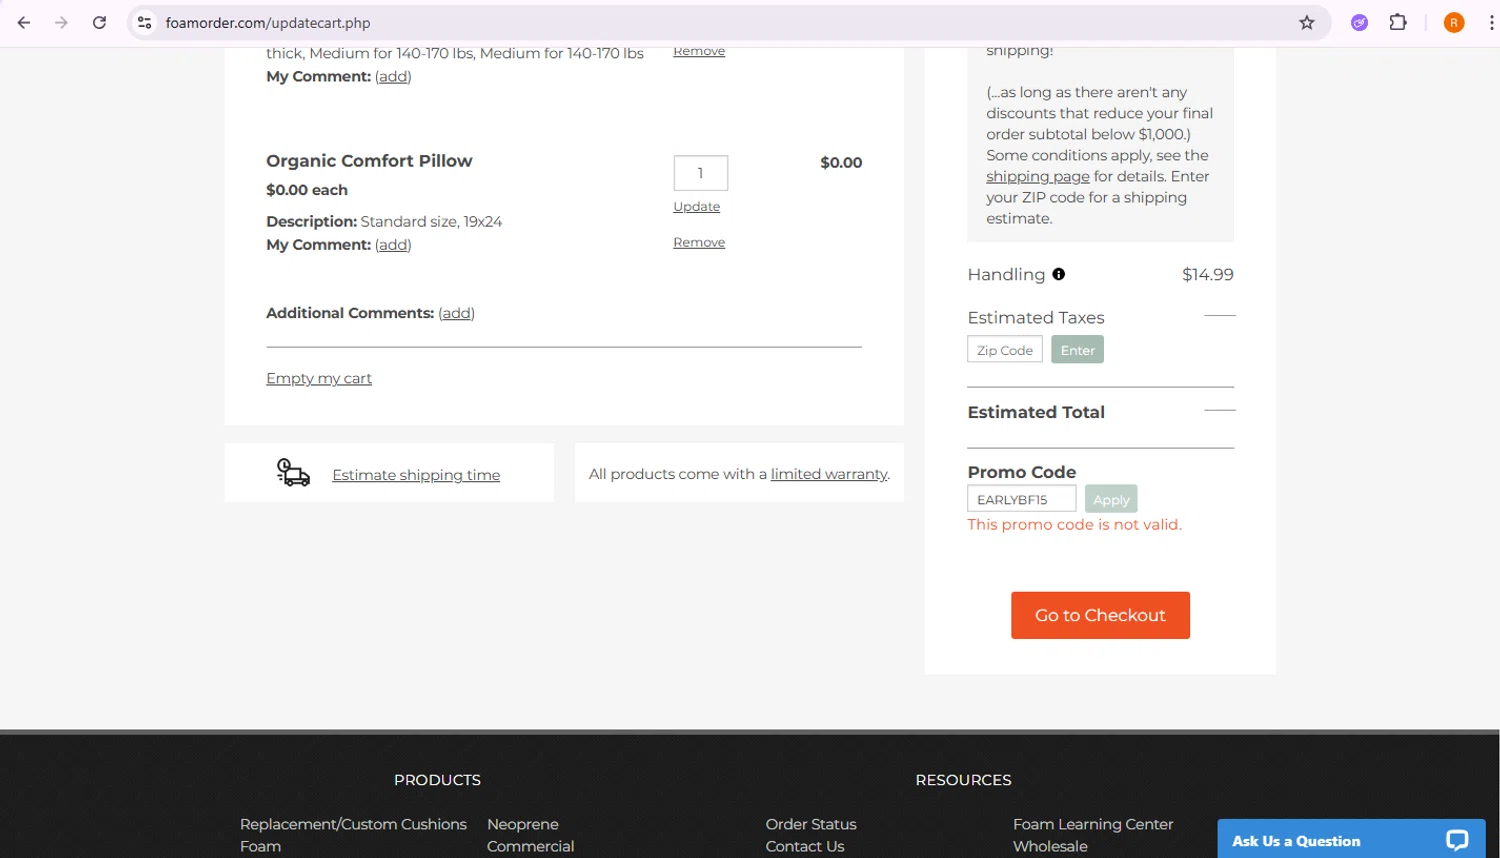Click the chat bubble icon
The height and width of the screenshot is (858, 1500).
pyautogui.click(x=1457, y=840)
